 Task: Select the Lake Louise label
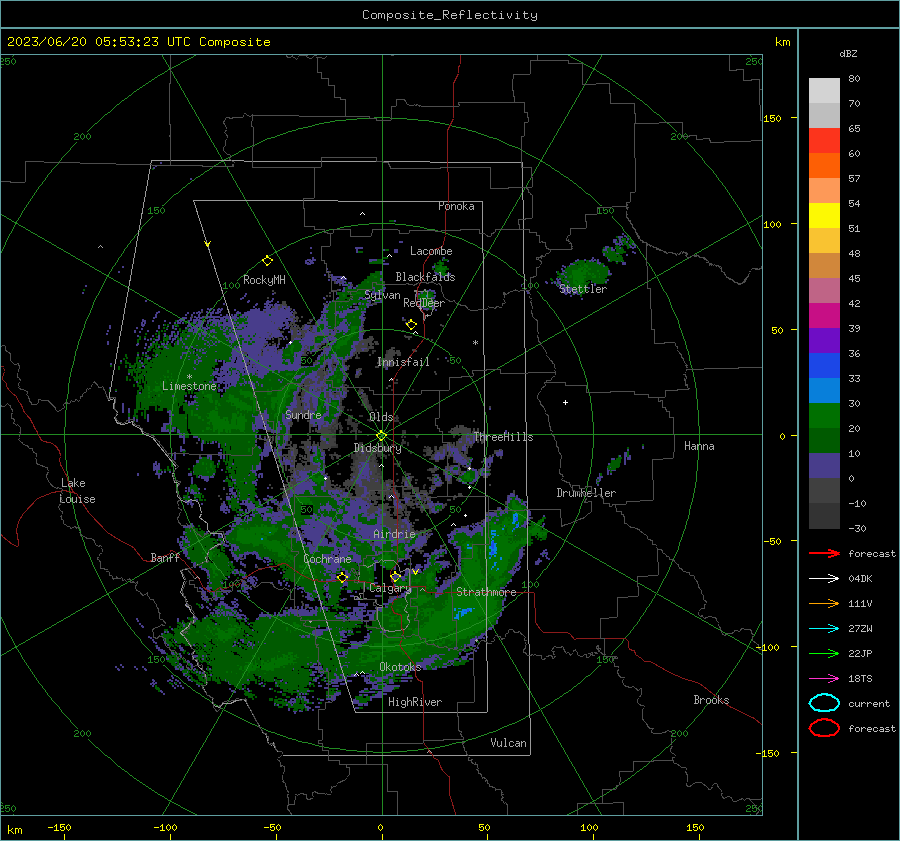77,491
